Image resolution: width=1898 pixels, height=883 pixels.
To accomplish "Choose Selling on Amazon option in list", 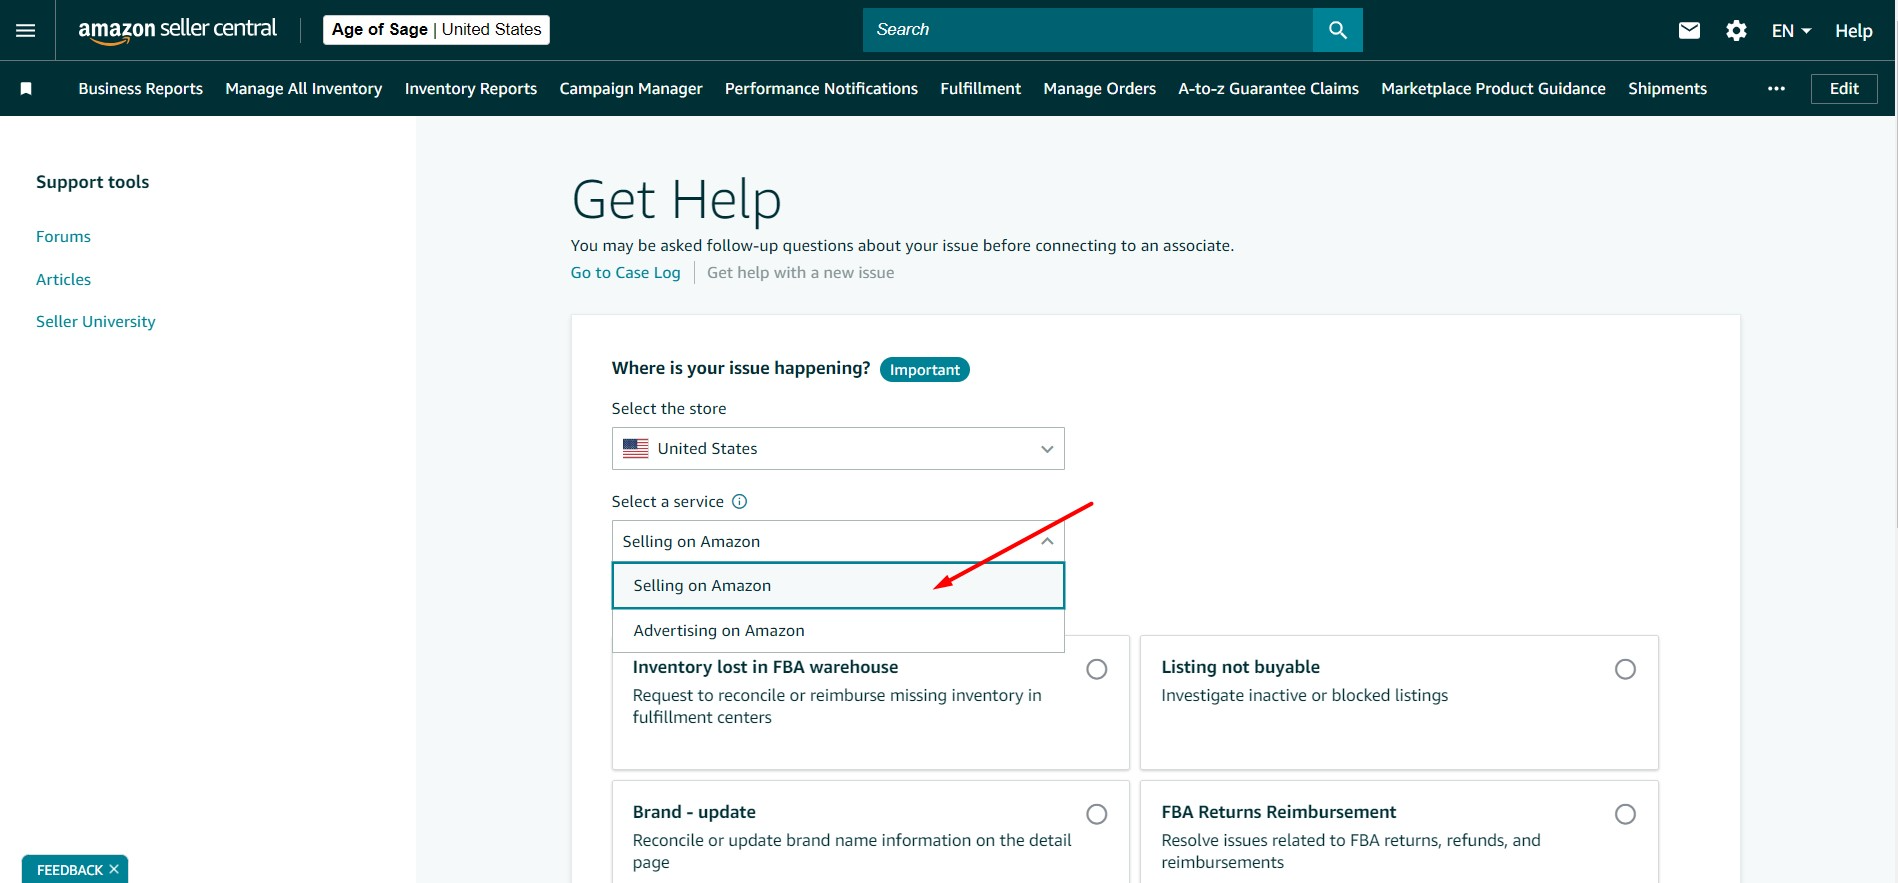I will 838,586.
